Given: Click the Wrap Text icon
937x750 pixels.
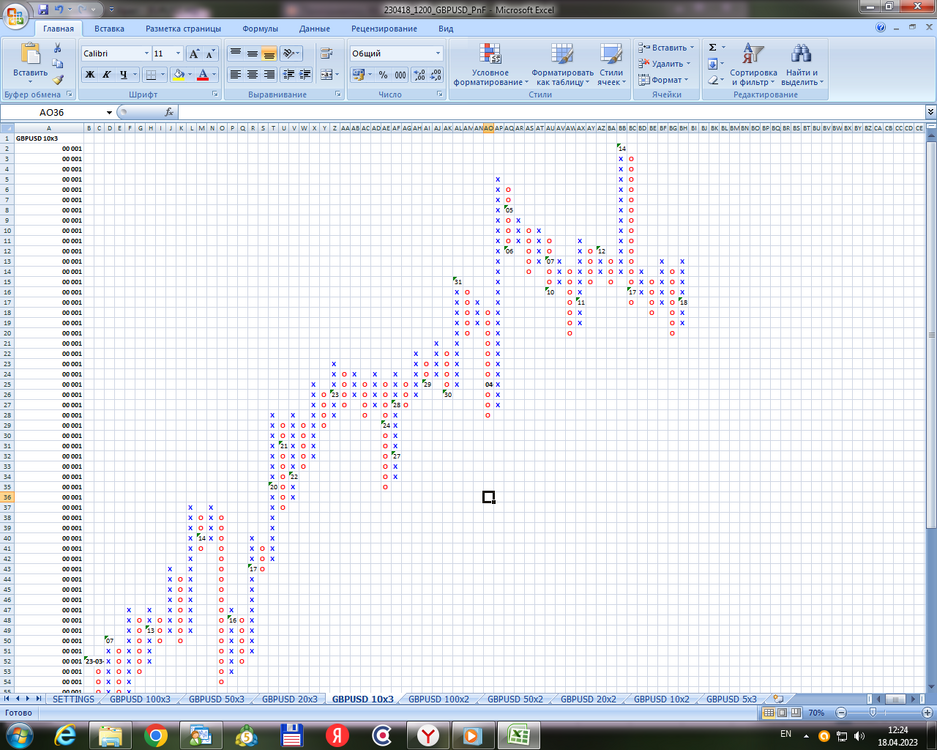Looking at the screenshot, I should [326, 54].
